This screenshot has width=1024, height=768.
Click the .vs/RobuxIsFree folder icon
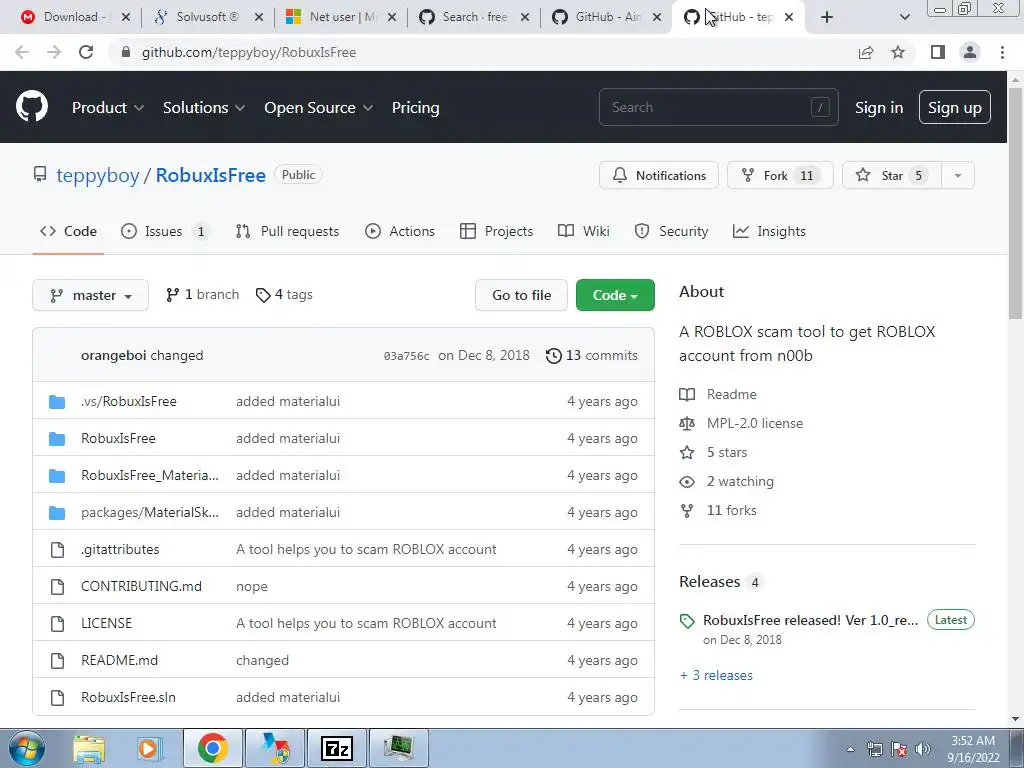pyautogui.click(x=57, y=402)
